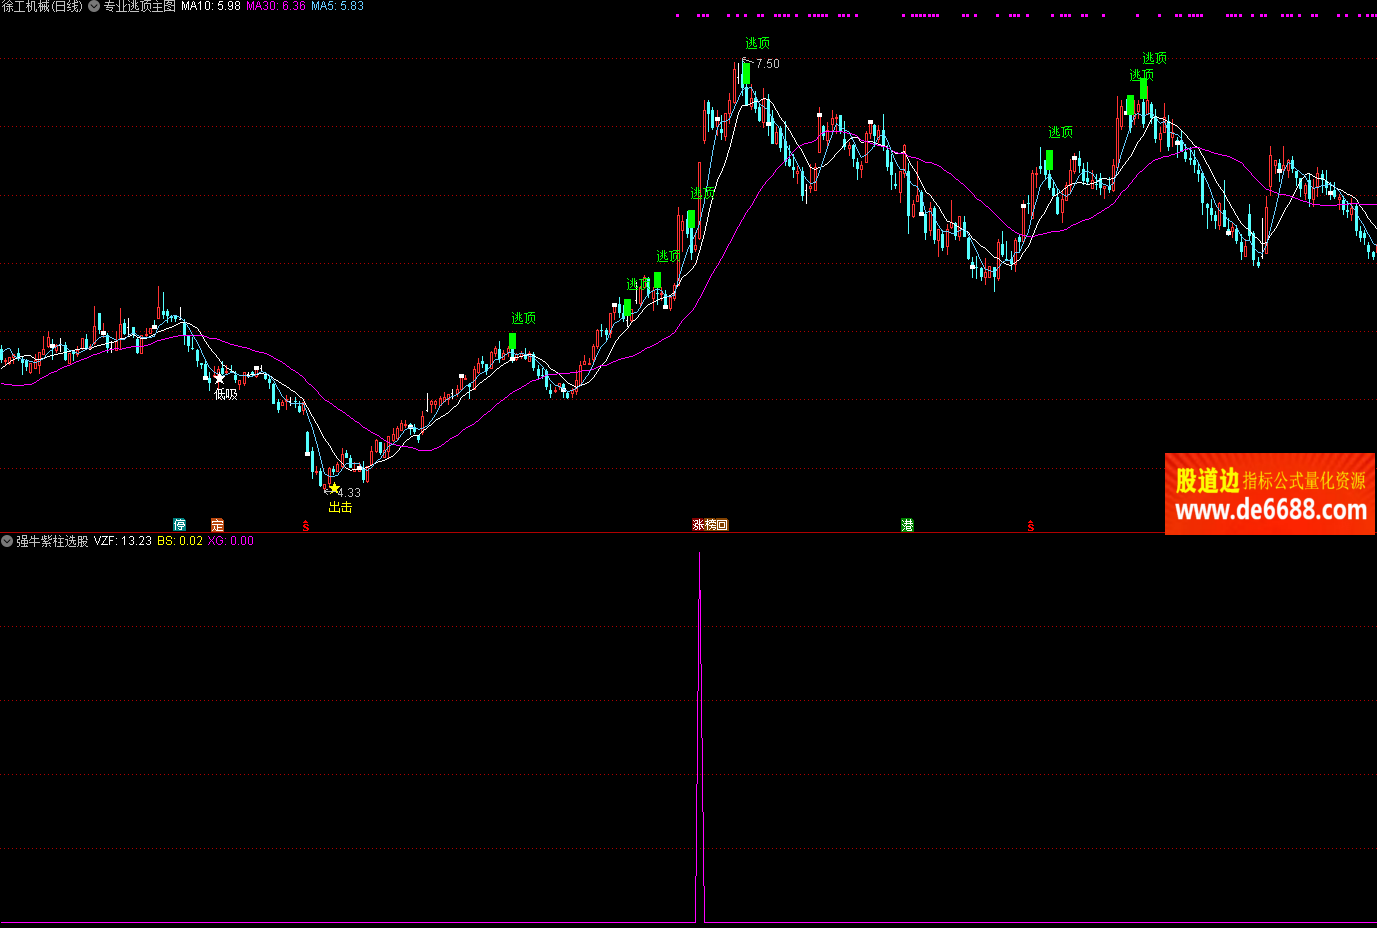This screenshot has height=928, width=1377.
Task: Select the 逃顶 marker at 7.50 peak
Action: [757, 43]
